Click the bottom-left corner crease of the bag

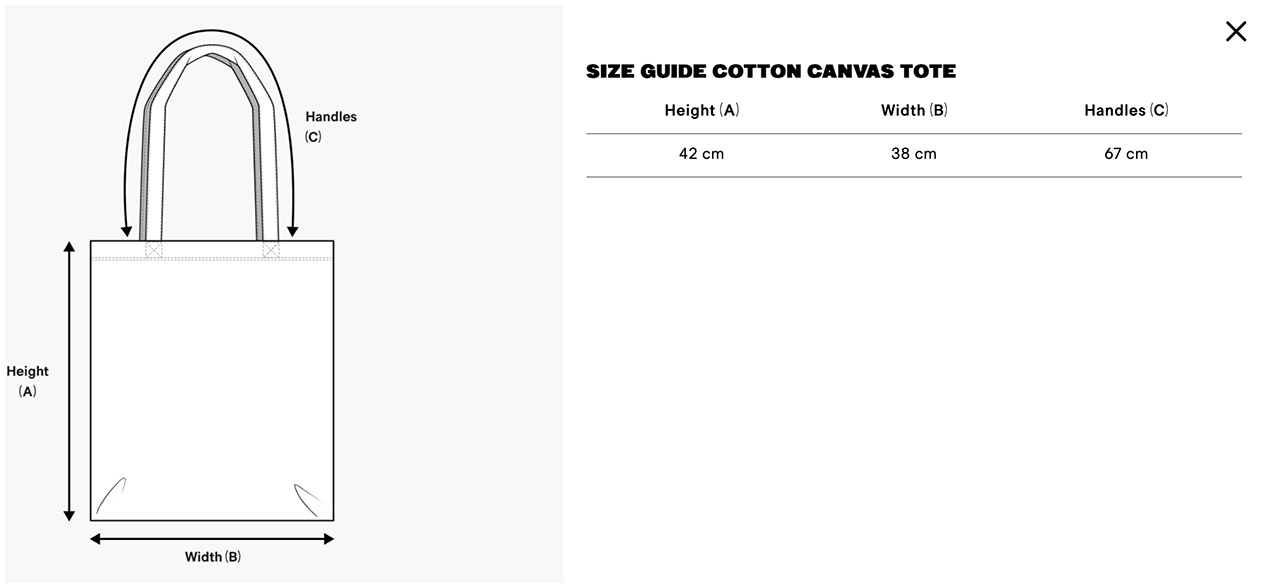(110, 494)
